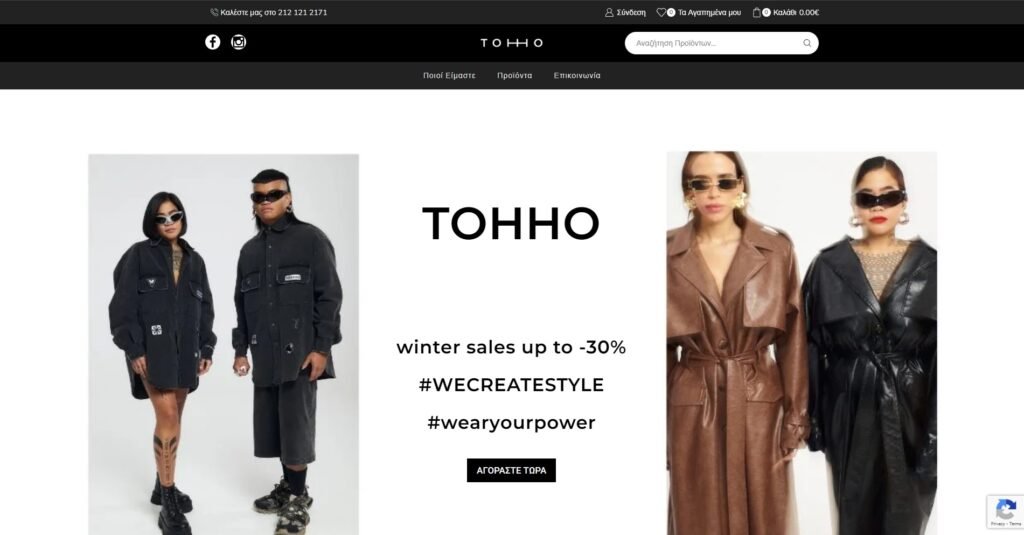The height and width of the screenshot is (535, 1024).
Task: Open the Επικοινωνία menu item
Action: (577, 76)
